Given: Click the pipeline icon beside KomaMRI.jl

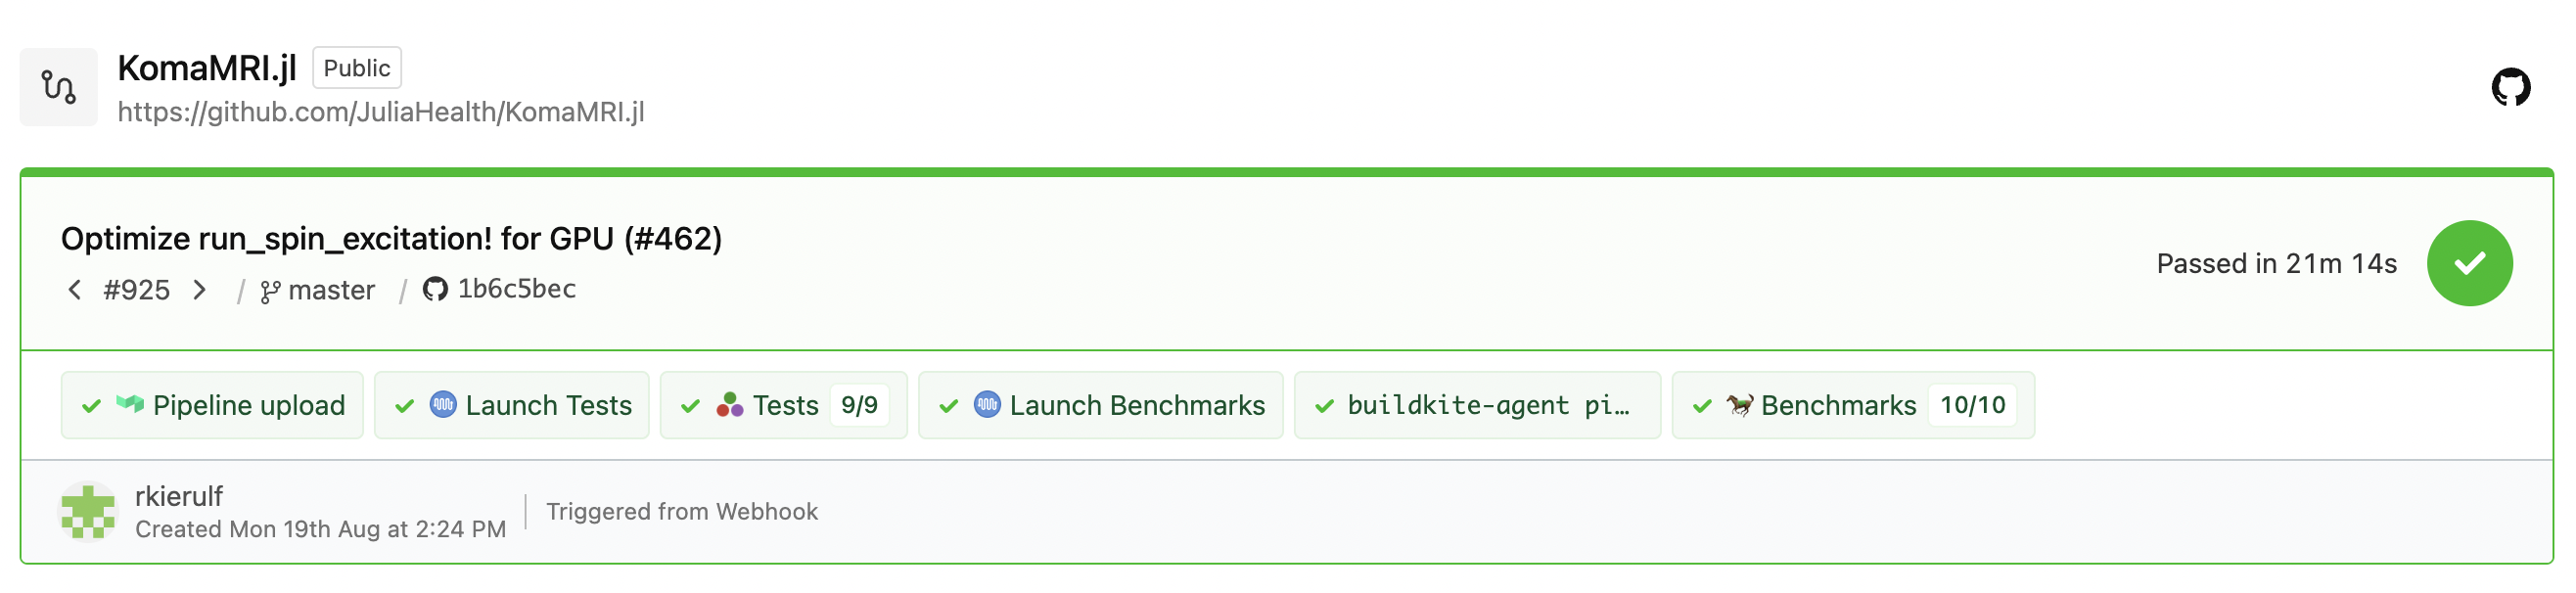Looking at the screenshot, I should pyautogui.click(x=59, y=87).
